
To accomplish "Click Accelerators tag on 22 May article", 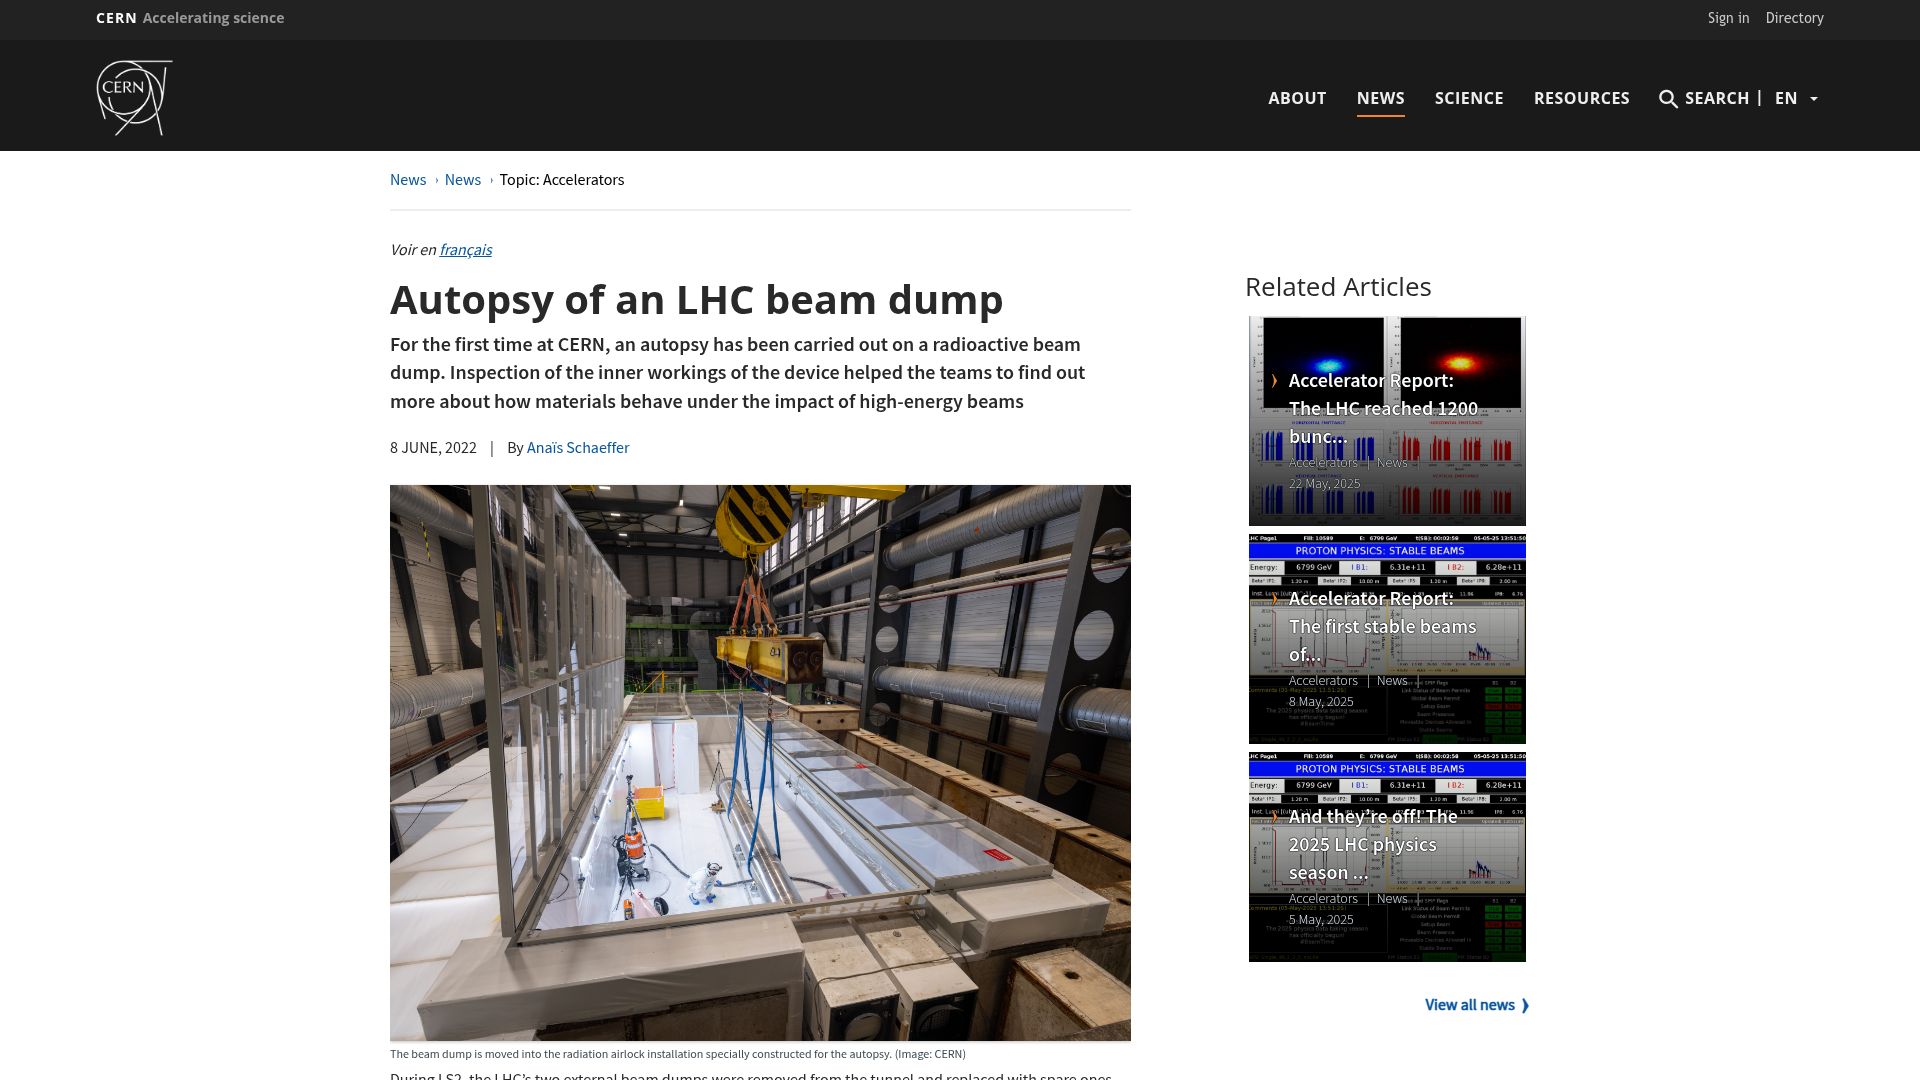I will coord(1323,463).
